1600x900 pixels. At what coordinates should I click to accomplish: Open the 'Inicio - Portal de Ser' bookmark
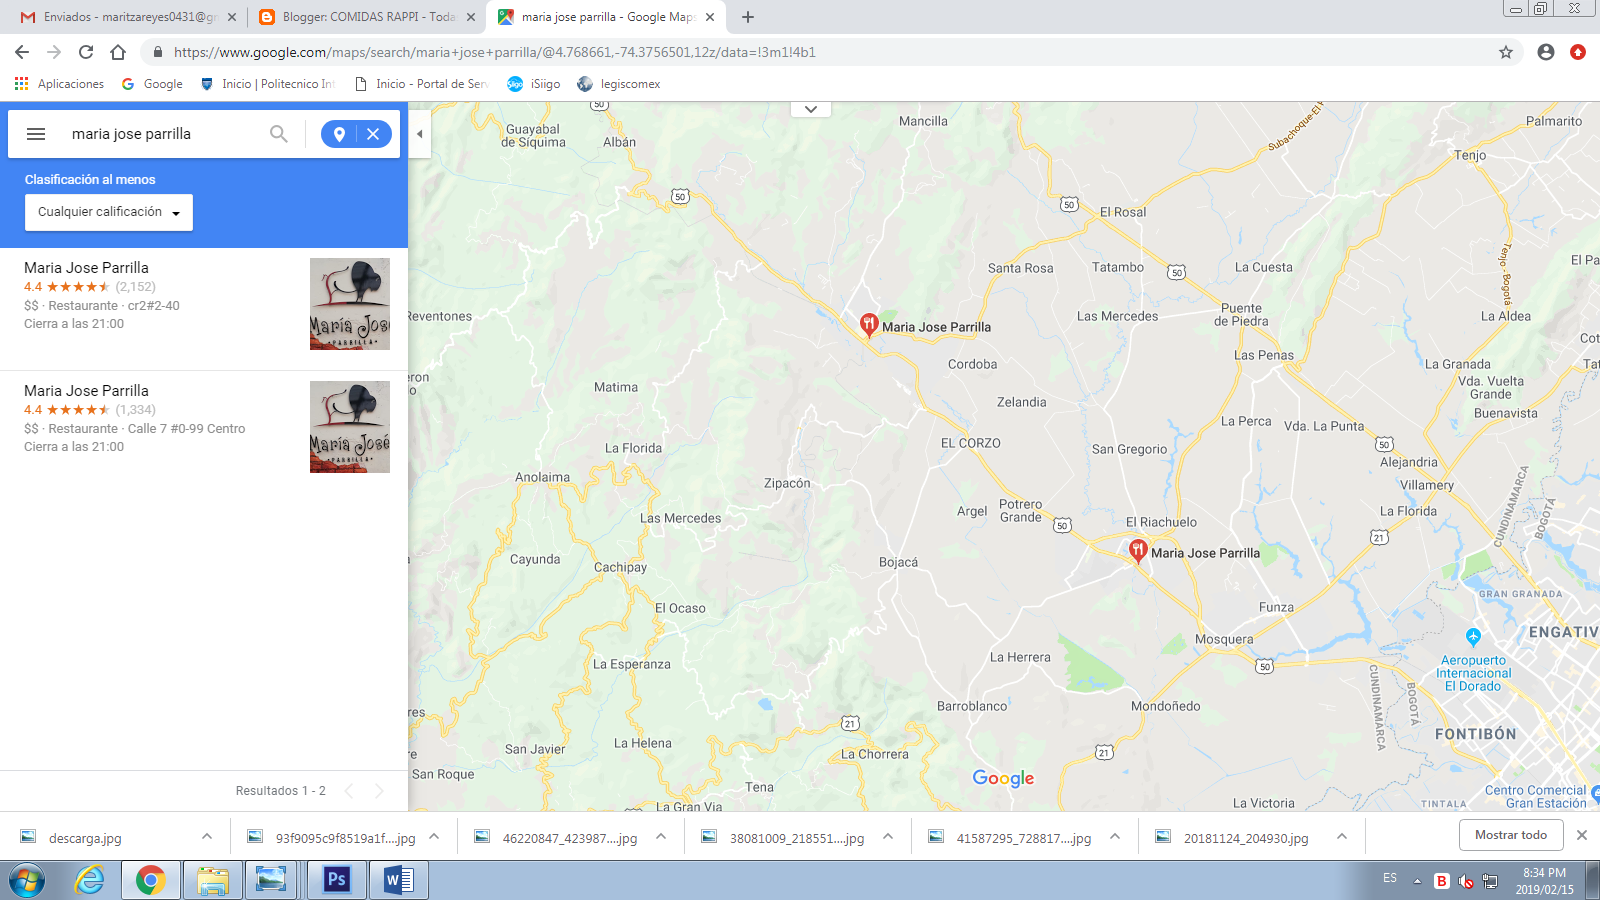421,84
